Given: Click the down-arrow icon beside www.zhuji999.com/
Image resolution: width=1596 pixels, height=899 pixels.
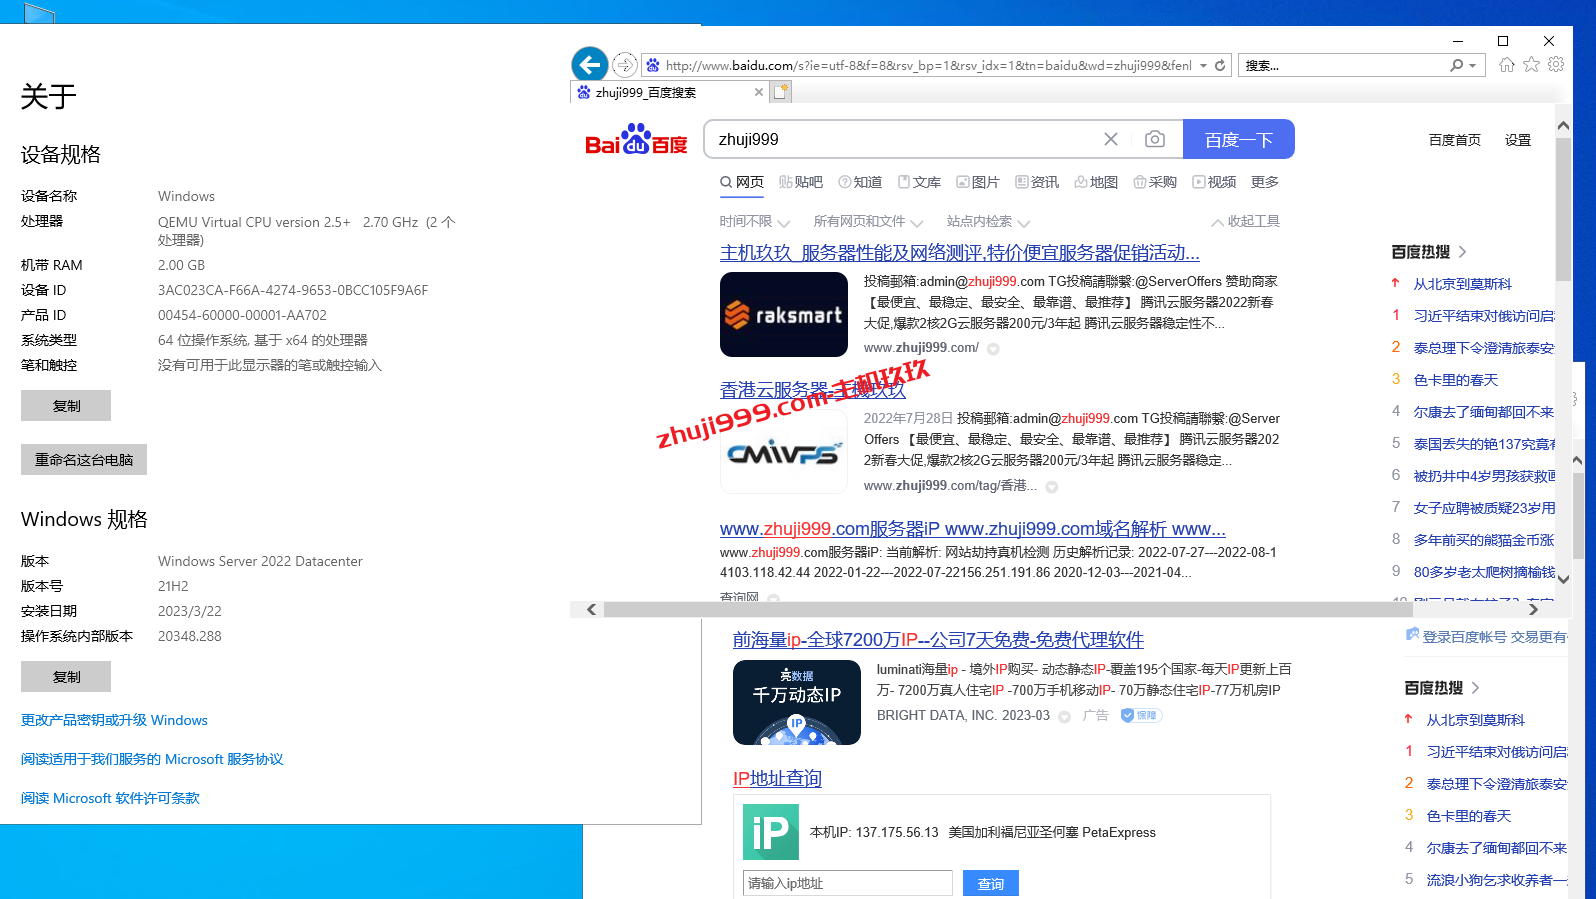Looking at the screenshot, I should coord(993,349).
